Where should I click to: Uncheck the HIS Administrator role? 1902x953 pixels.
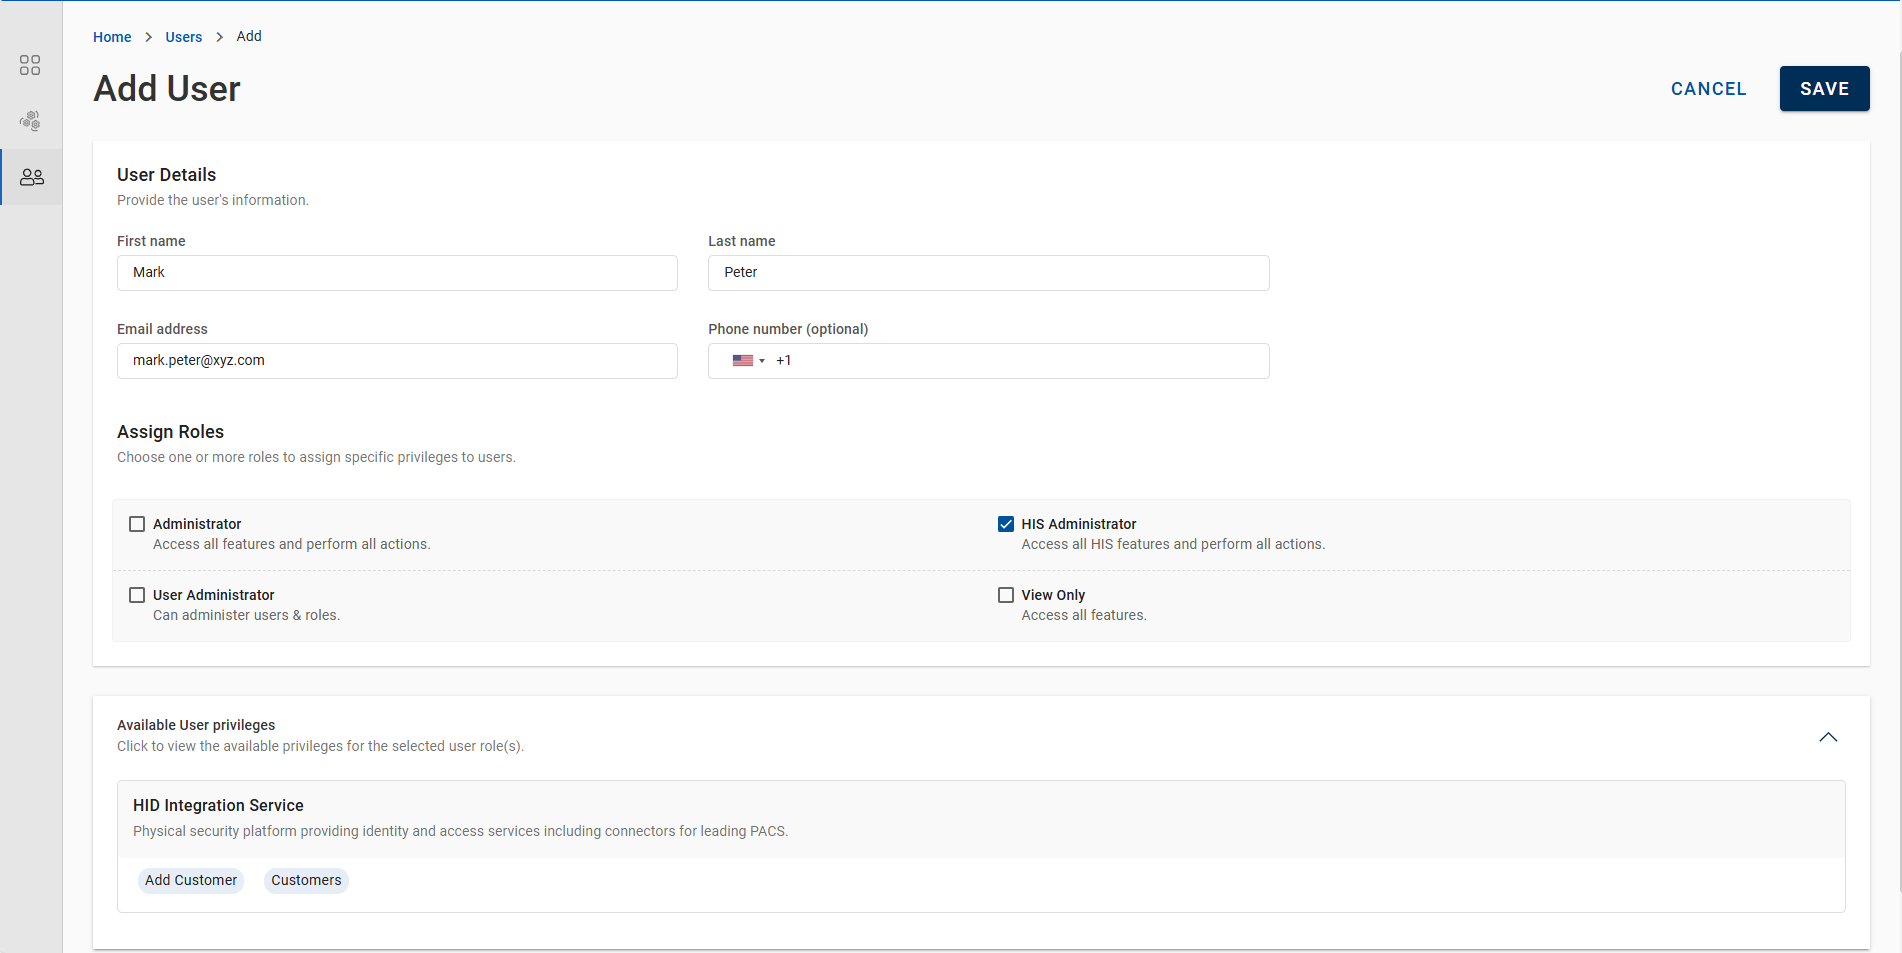click(1006, 524)
